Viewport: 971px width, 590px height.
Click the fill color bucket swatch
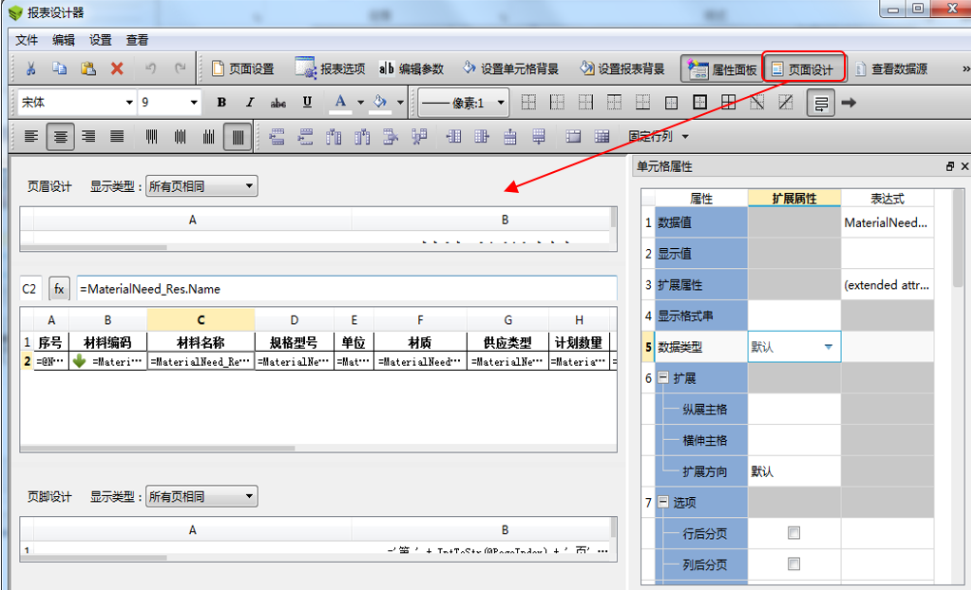click(380, 103)
